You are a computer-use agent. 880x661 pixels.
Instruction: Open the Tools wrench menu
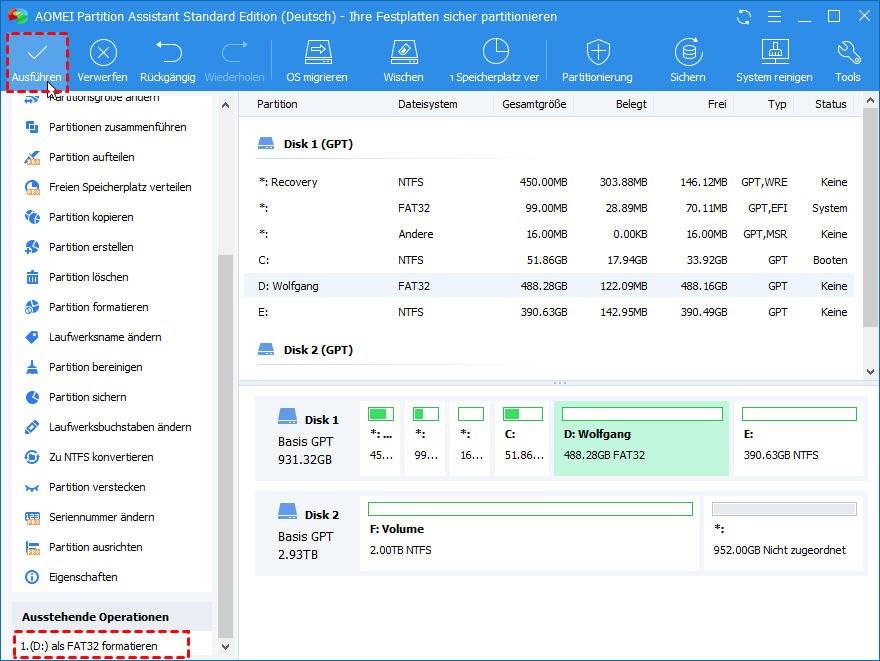848,62
